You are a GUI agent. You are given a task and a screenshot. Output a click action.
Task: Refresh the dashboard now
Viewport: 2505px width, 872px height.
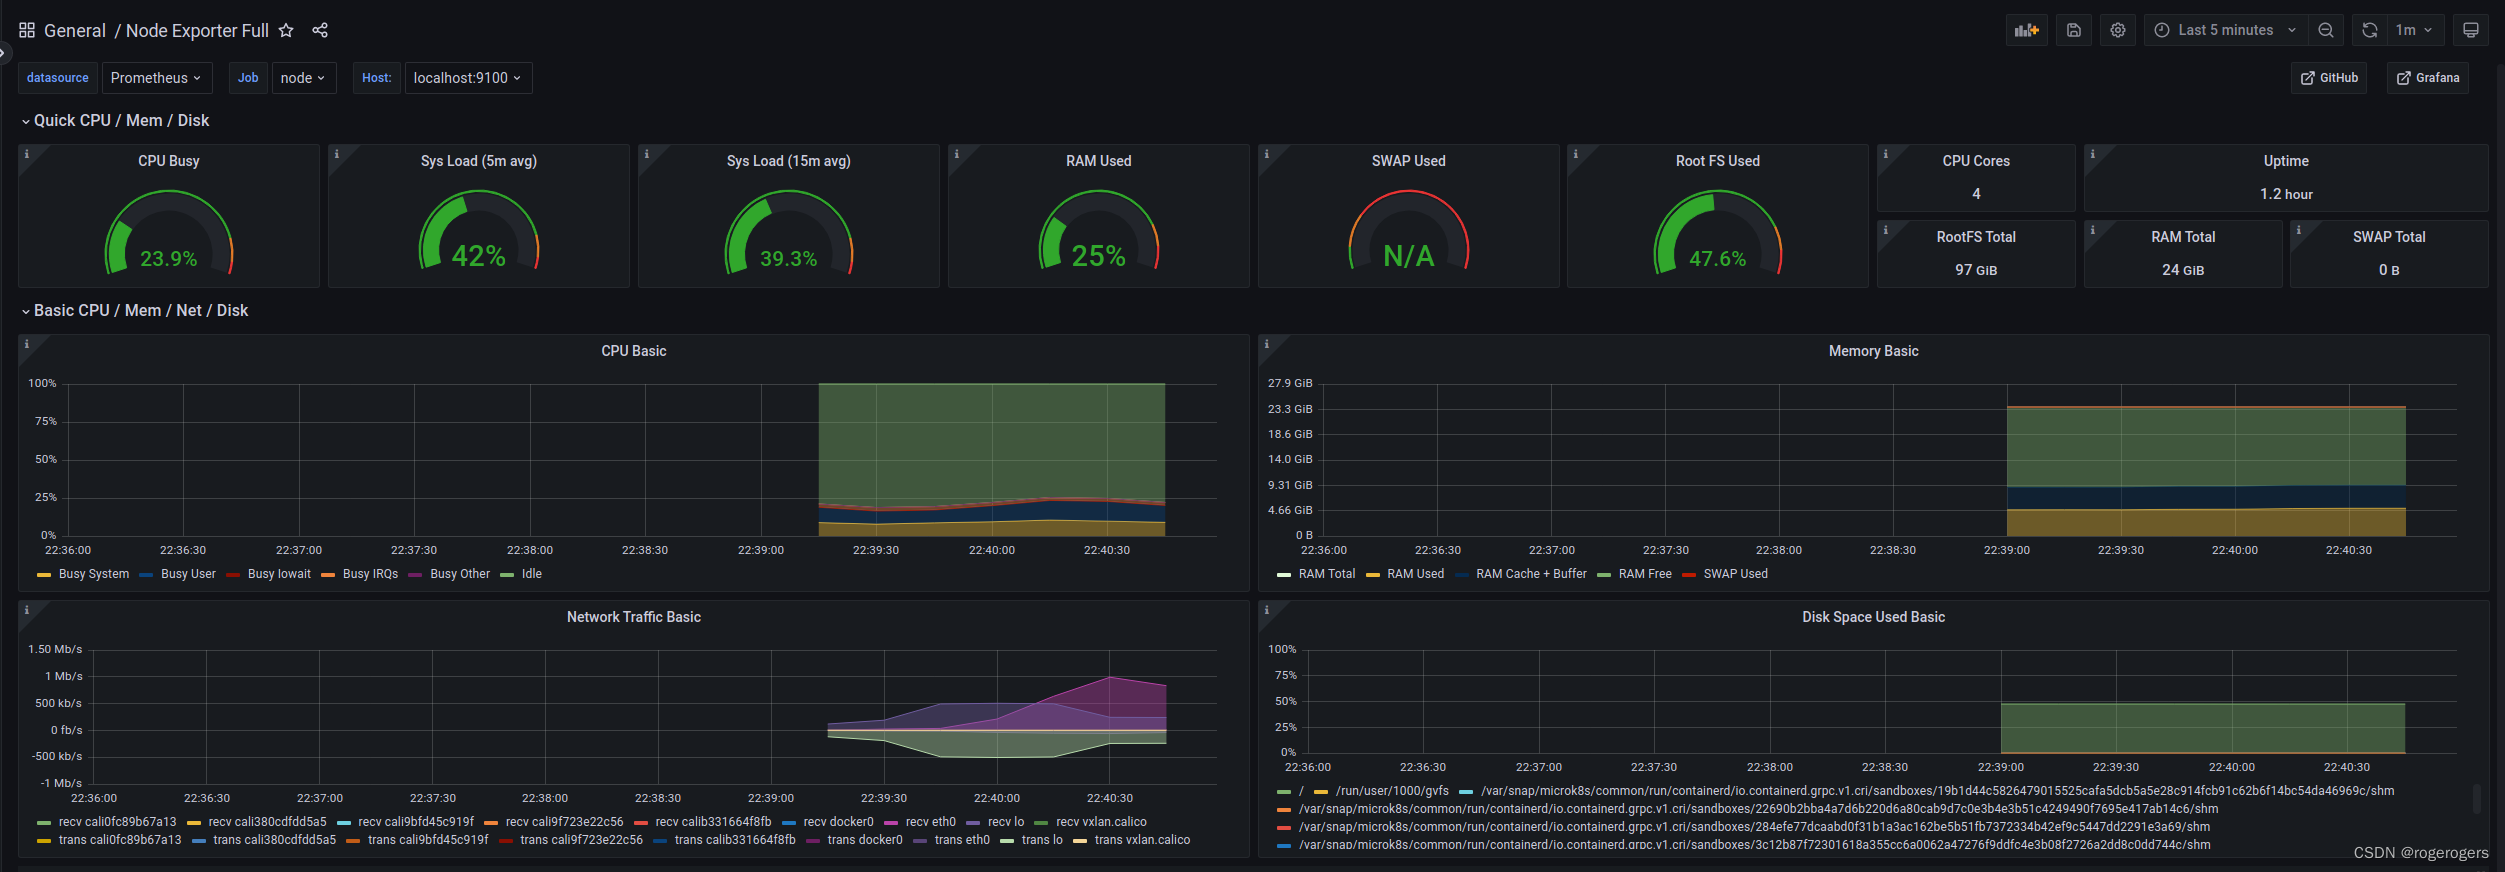[x=2370, y=30]
